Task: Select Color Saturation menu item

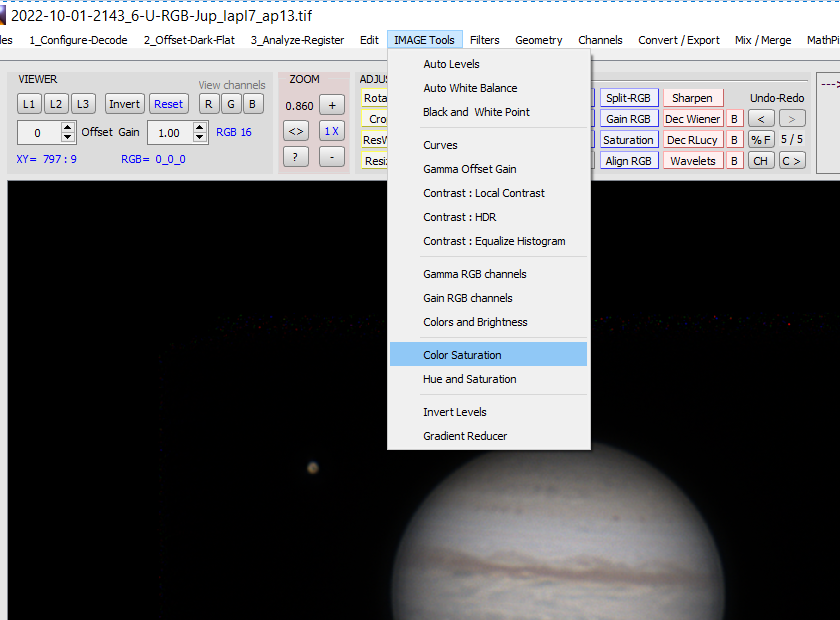Action: click(x=488, y=355)
